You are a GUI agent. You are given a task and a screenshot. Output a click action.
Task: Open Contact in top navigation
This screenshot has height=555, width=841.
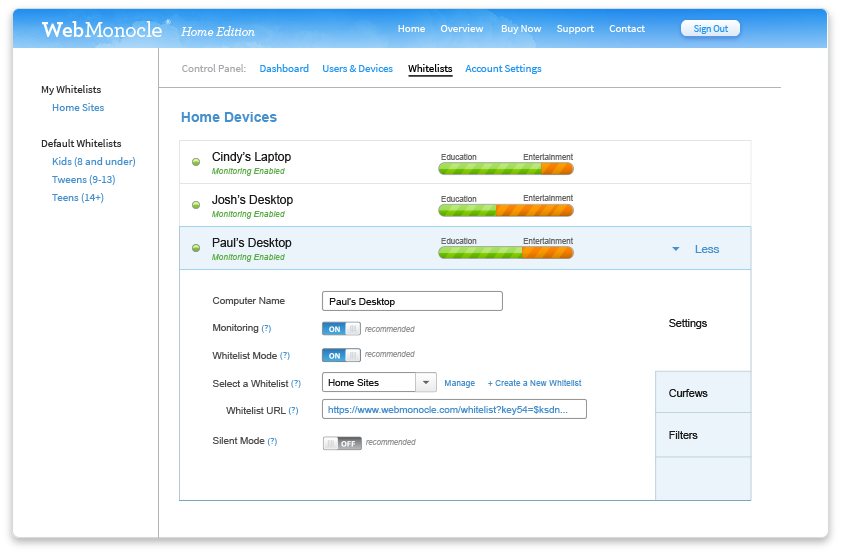[627, 29]
